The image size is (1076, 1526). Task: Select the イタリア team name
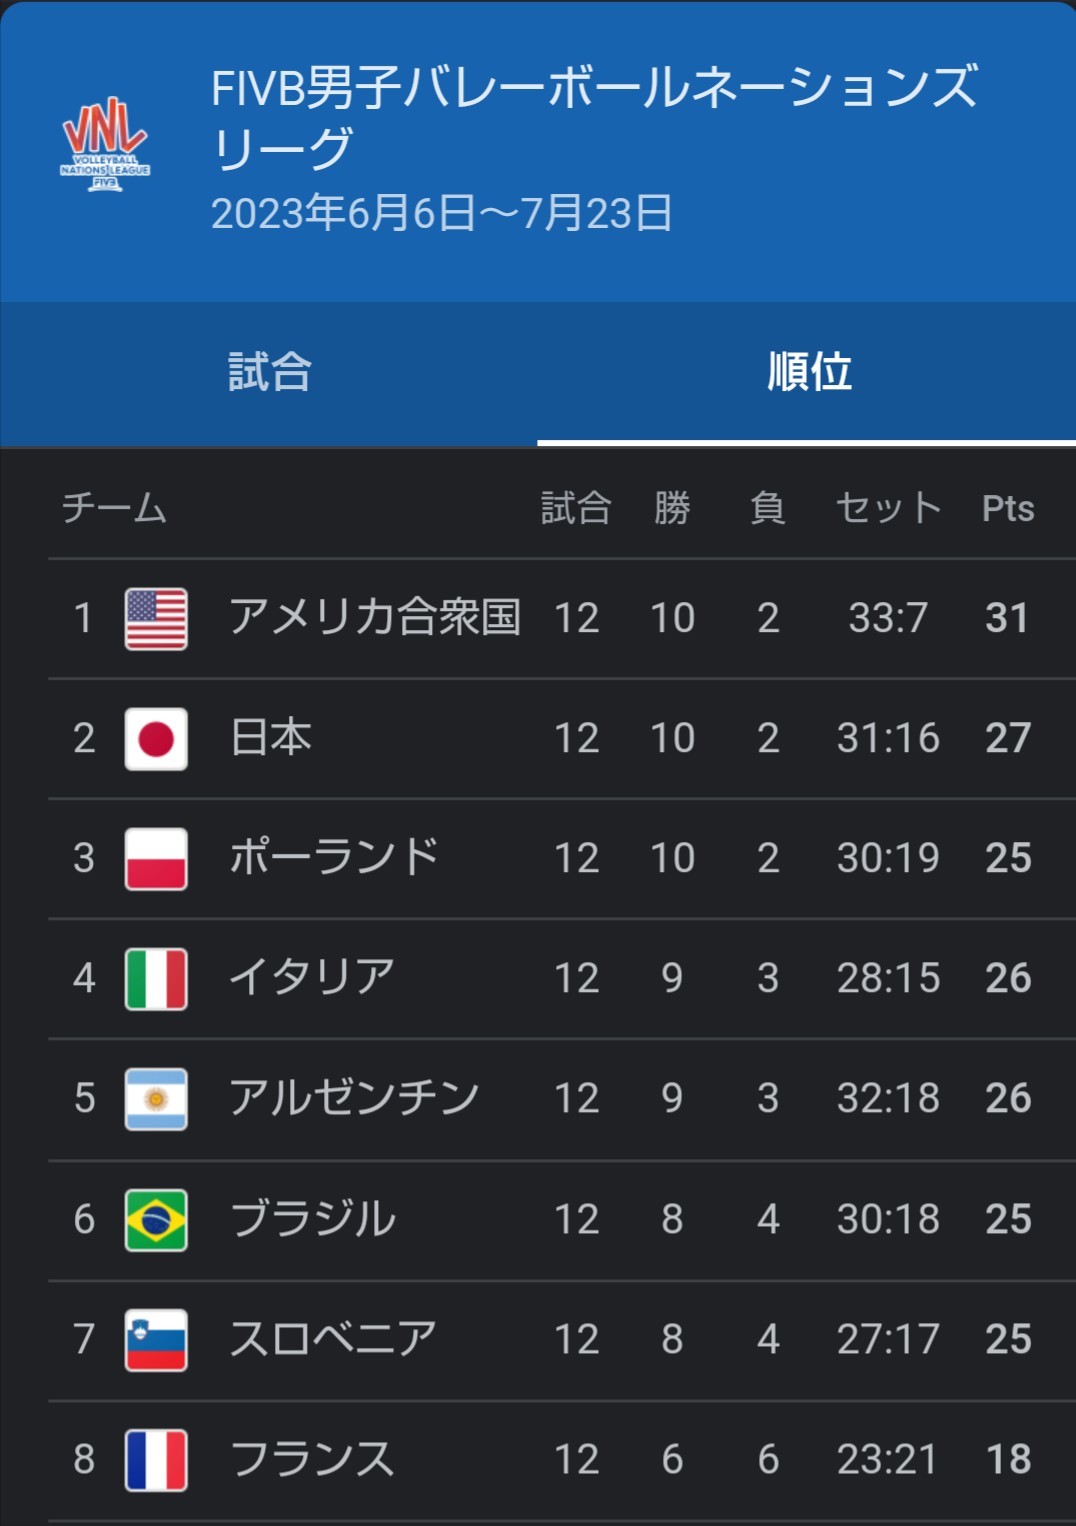(312, 977)
